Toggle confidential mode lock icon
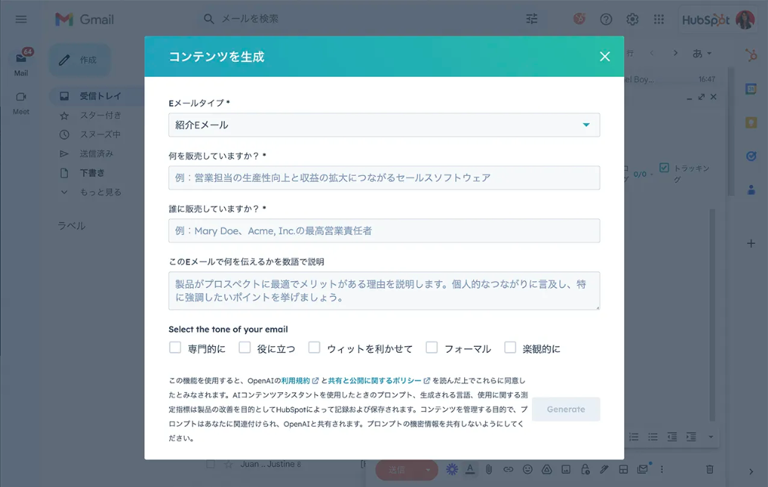Viewport: 768px width, 487px height. (x=585, y=469)
